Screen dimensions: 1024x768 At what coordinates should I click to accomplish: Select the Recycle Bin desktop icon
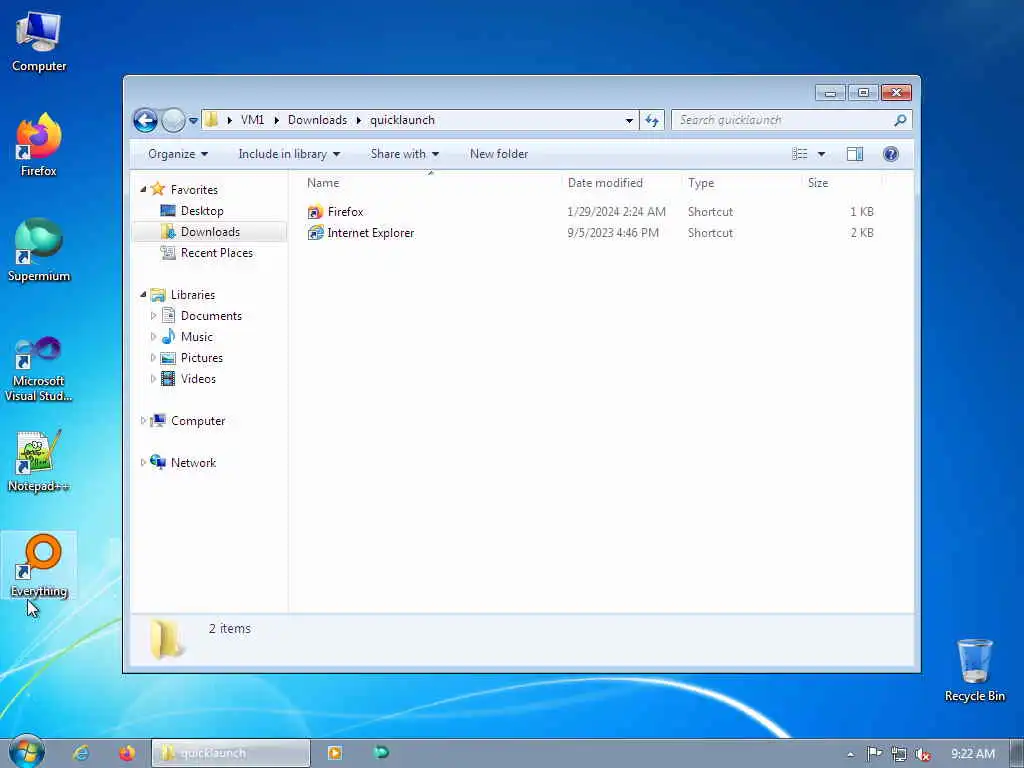tap(974, 671)
